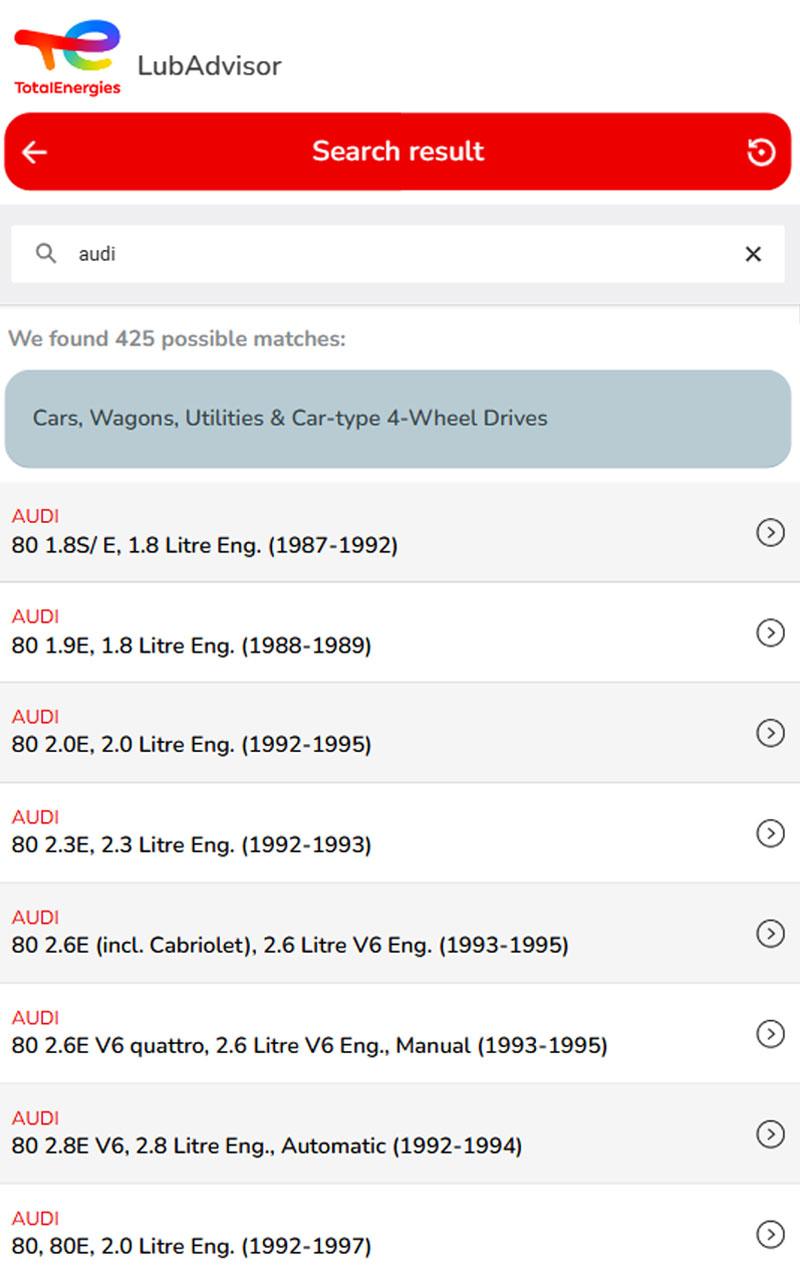This screenshot has height=1280, width=800.
Task: Open arrow for 80 2.0E 2.0 Litre
Action: (x=770, y=733)
